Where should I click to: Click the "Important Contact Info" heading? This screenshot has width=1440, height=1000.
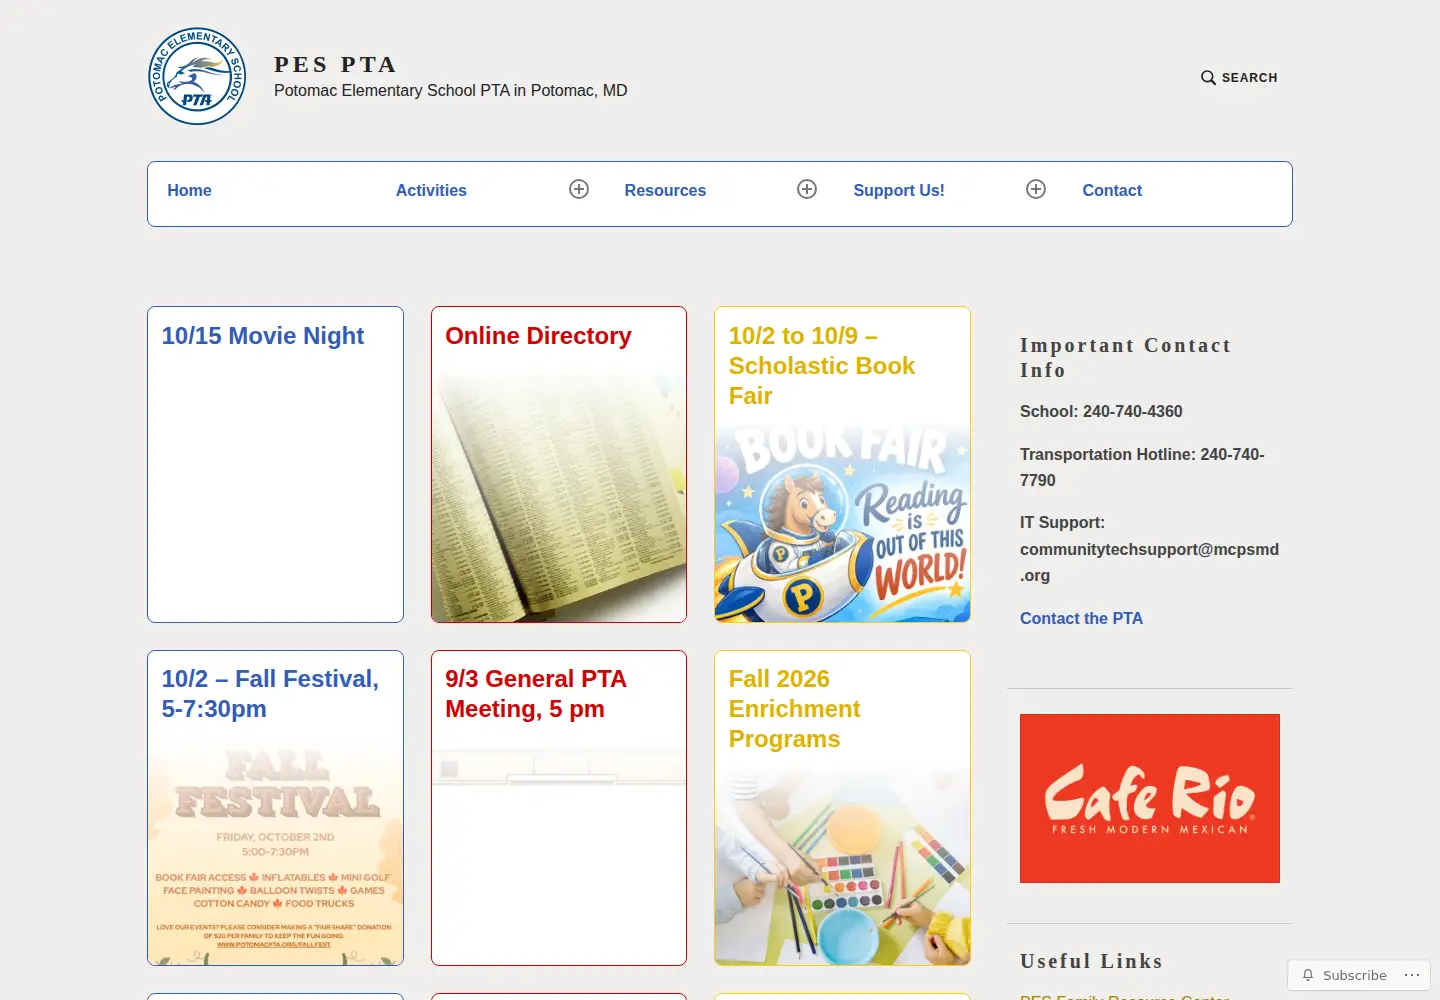(x=1125, y=357)
